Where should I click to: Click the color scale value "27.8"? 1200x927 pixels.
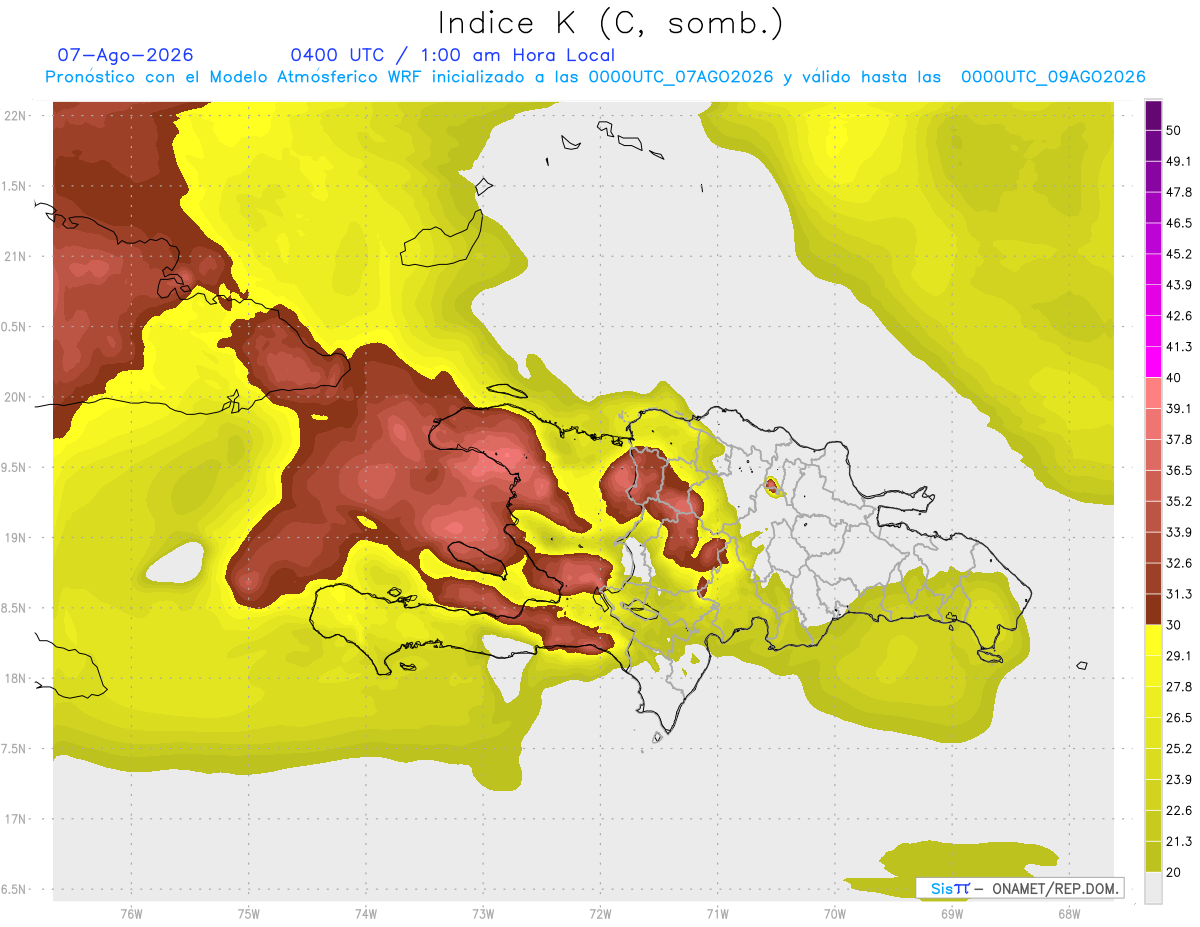[1179, 687]
